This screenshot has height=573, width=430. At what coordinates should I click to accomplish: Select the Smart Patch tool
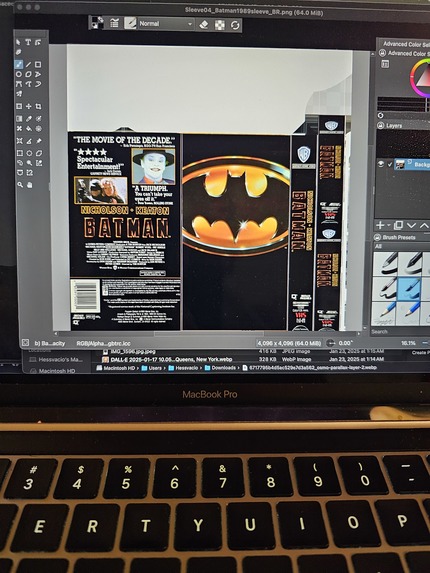pyautogui.click(x=19, y=129)
